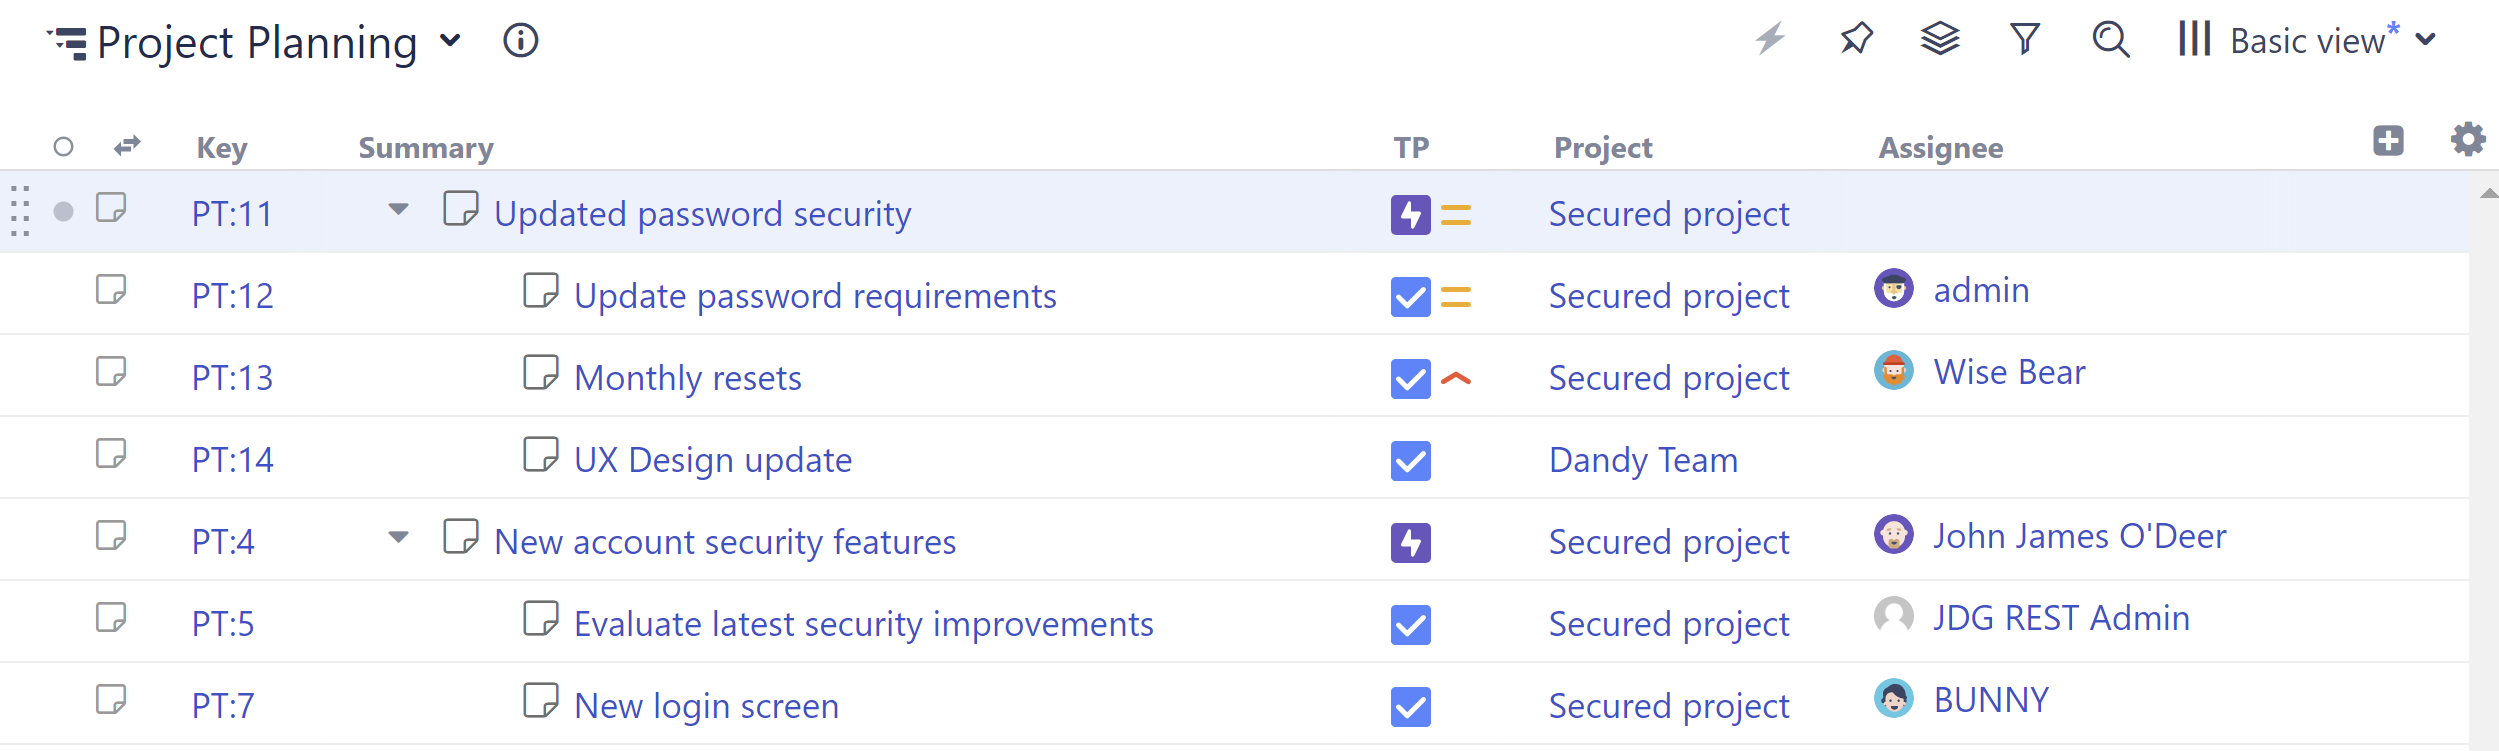Click the pin icon in toolbar
The image size is (2499, 751).
[x=1856, y=40]
